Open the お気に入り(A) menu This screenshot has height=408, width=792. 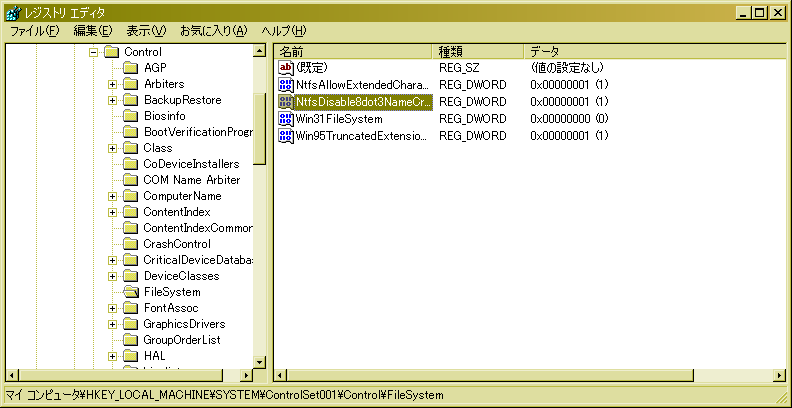pos(213,31)
